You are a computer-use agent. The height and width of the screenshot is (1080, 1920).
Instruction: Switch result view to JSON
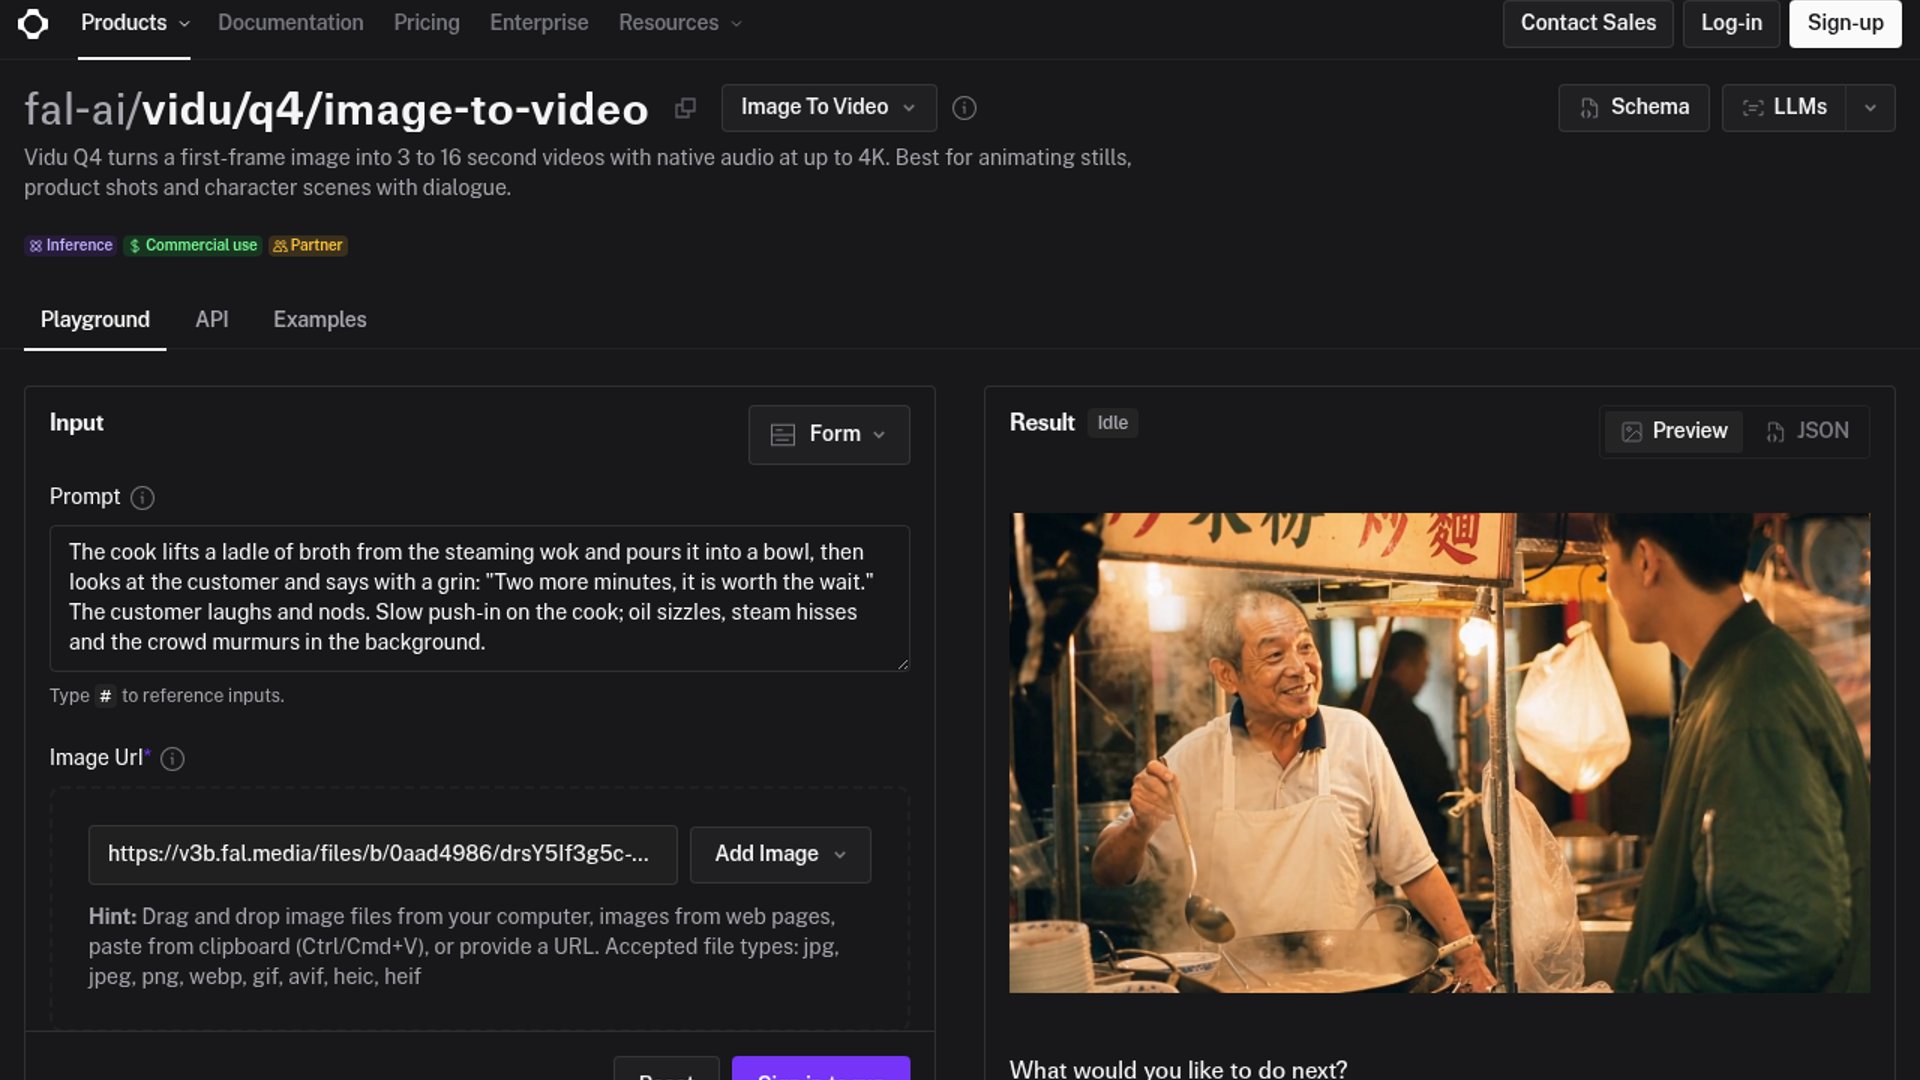pyautogui.click(x=1807, y=431)
